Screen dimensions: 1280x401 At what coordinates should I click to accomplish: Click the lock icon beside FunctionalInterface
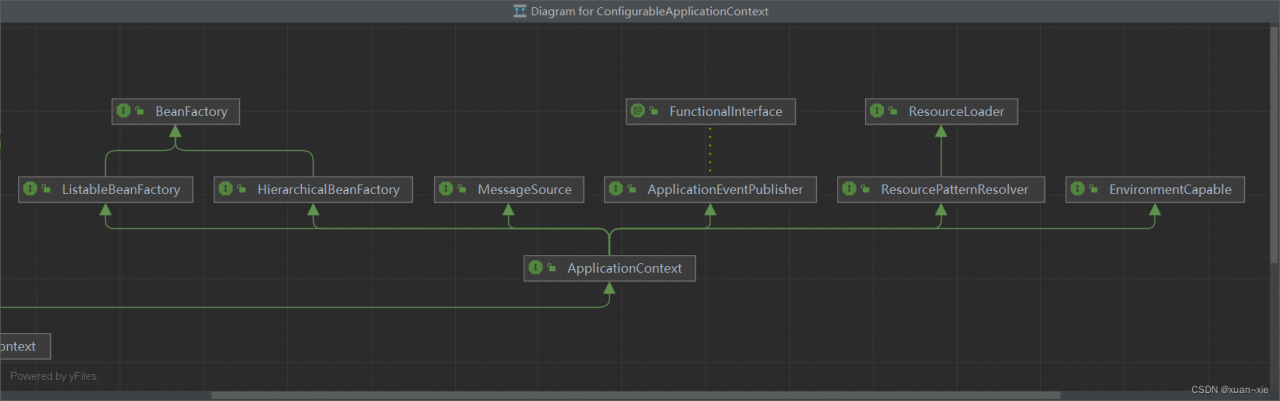pyautogui.click(x=654, y=111)
